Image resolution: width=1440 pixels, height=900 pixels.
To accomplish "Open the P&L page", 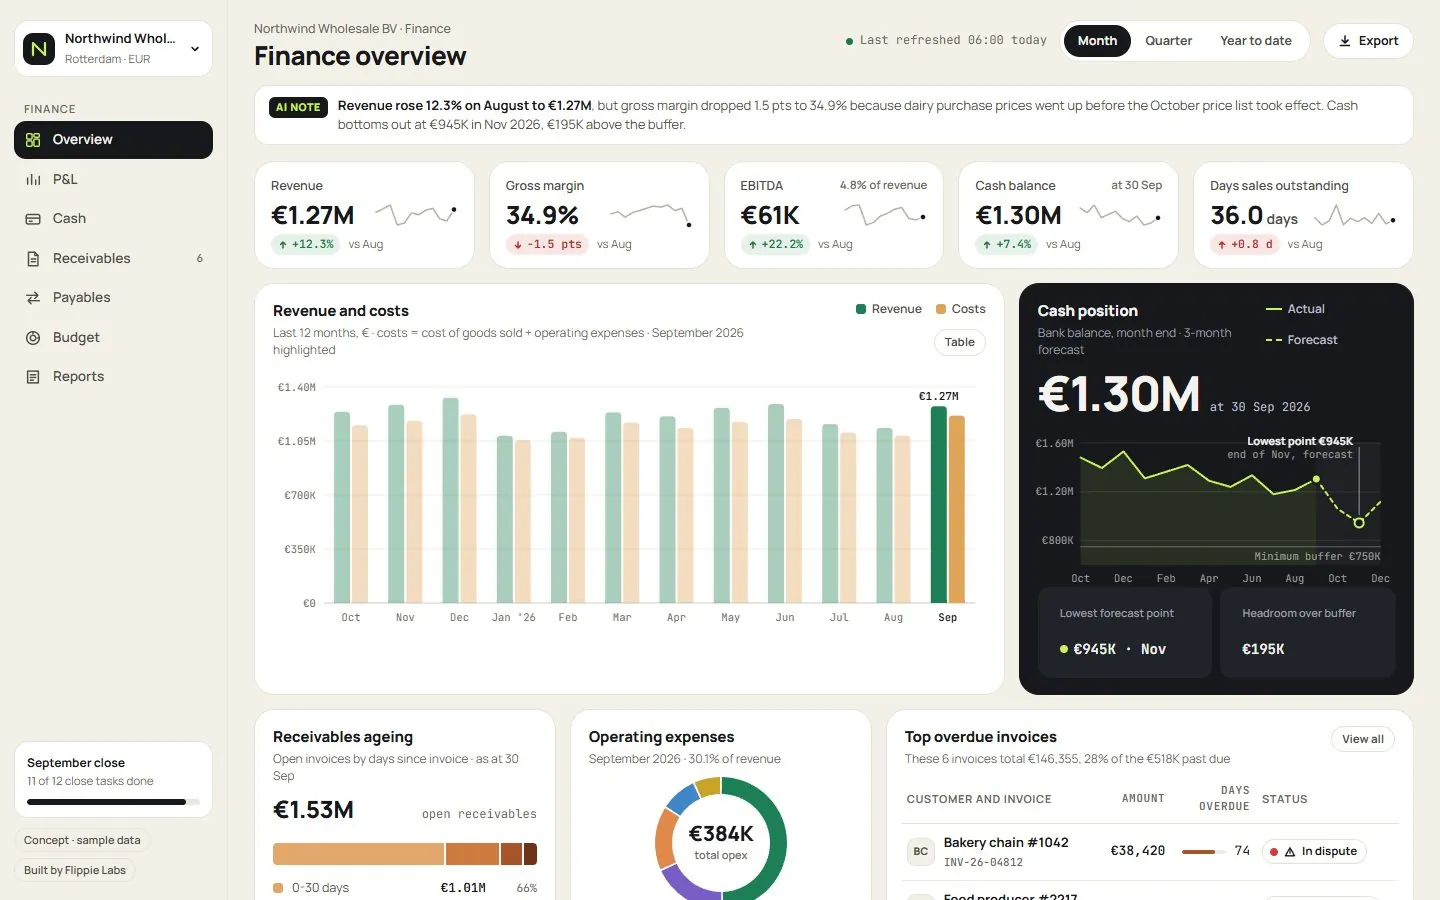I will [x=113, y=180].
